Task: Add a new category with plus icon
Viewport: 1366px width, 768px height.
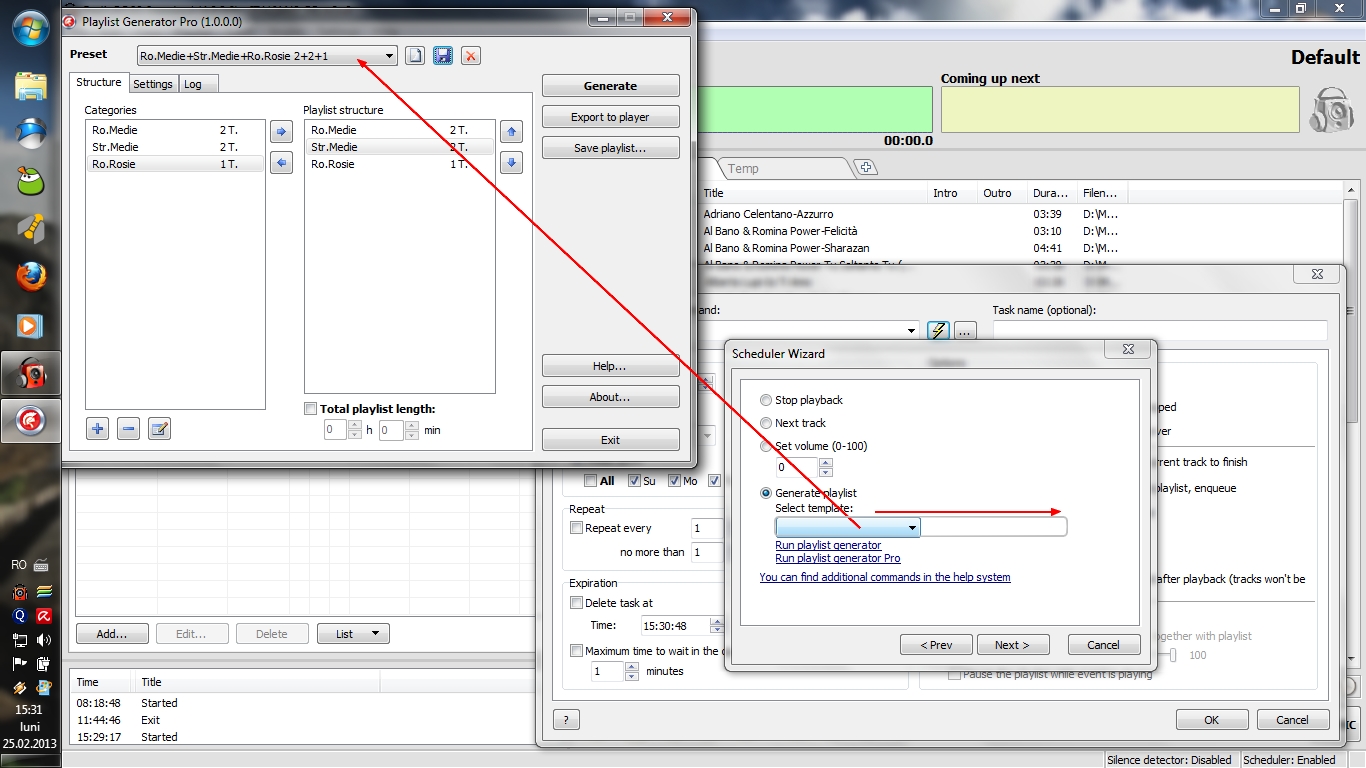Action: point(97,429)
